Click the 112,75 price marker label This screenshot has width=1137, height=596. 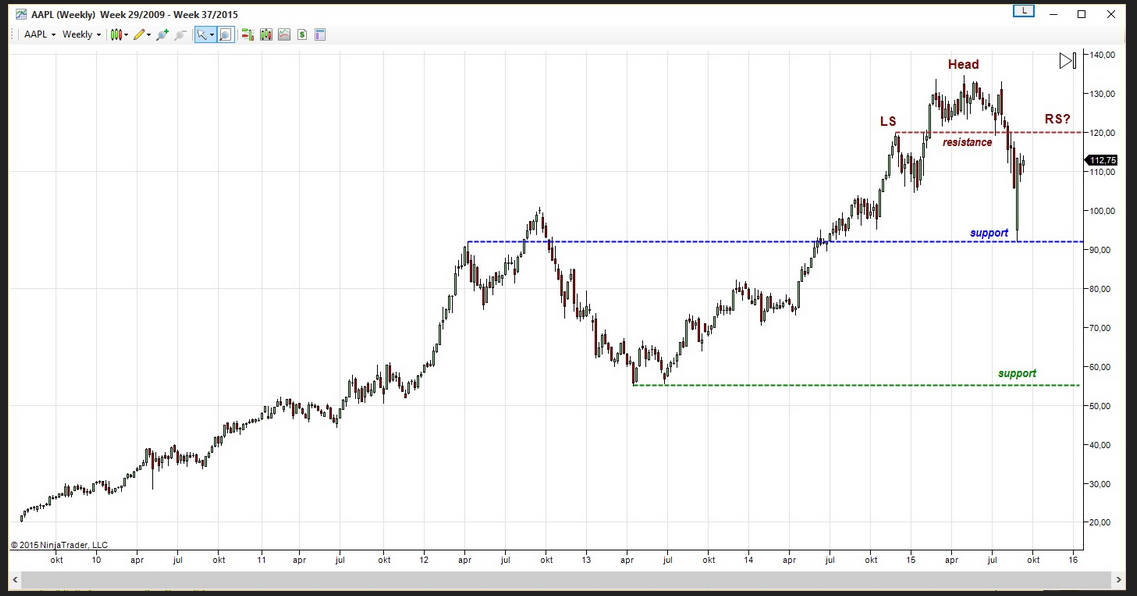pos(1101,159)
